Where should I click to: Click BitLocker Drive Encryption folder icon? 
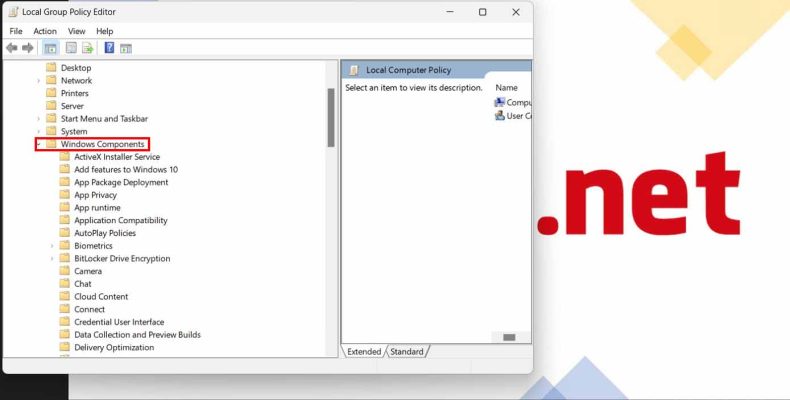click(x=64, y=258)
